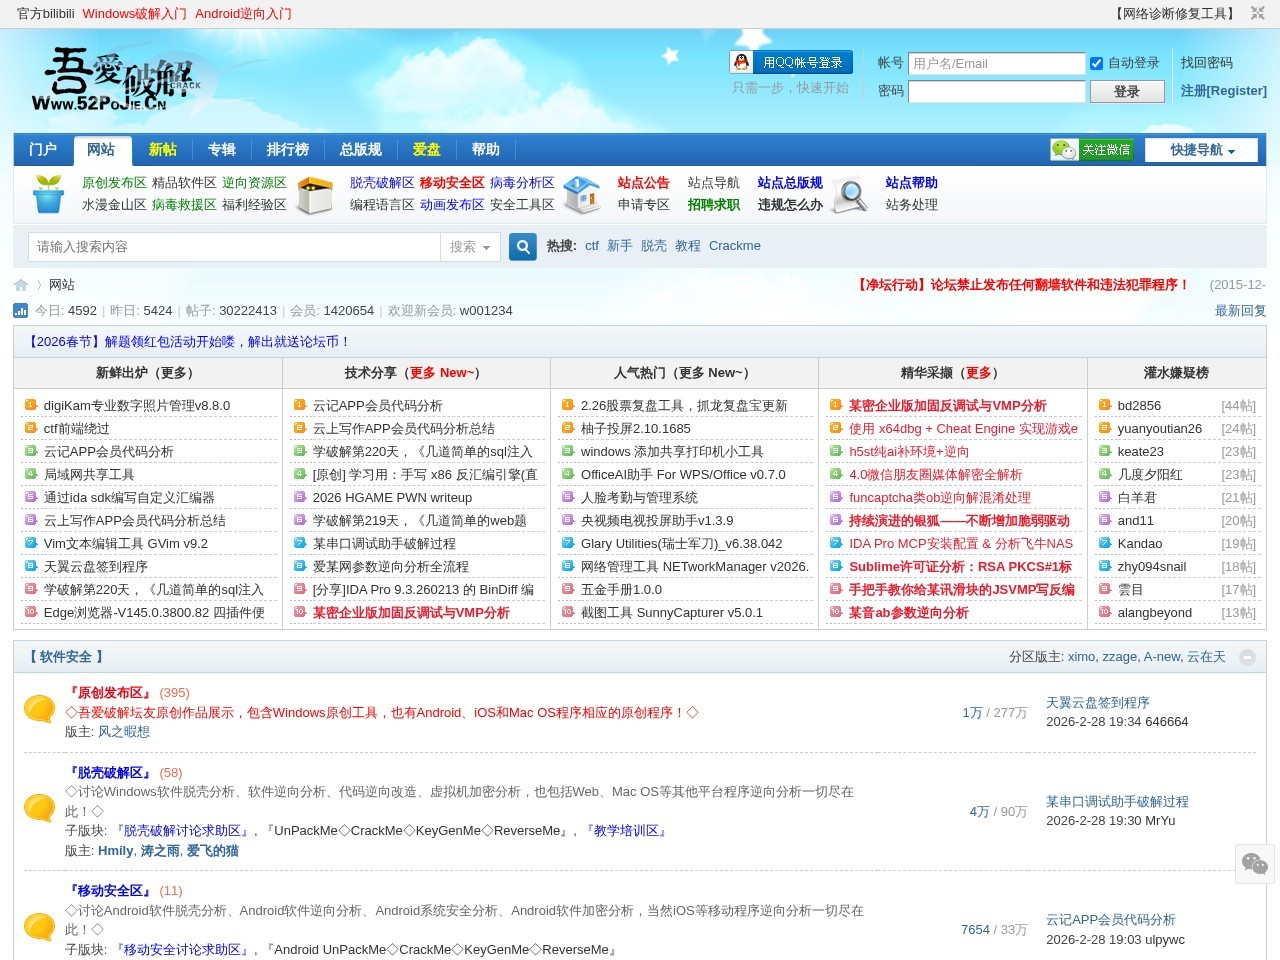This screenshot has width=1280, height=960.
Task: Open the search type dropdown beside 搜索
Action: [470, 246]
